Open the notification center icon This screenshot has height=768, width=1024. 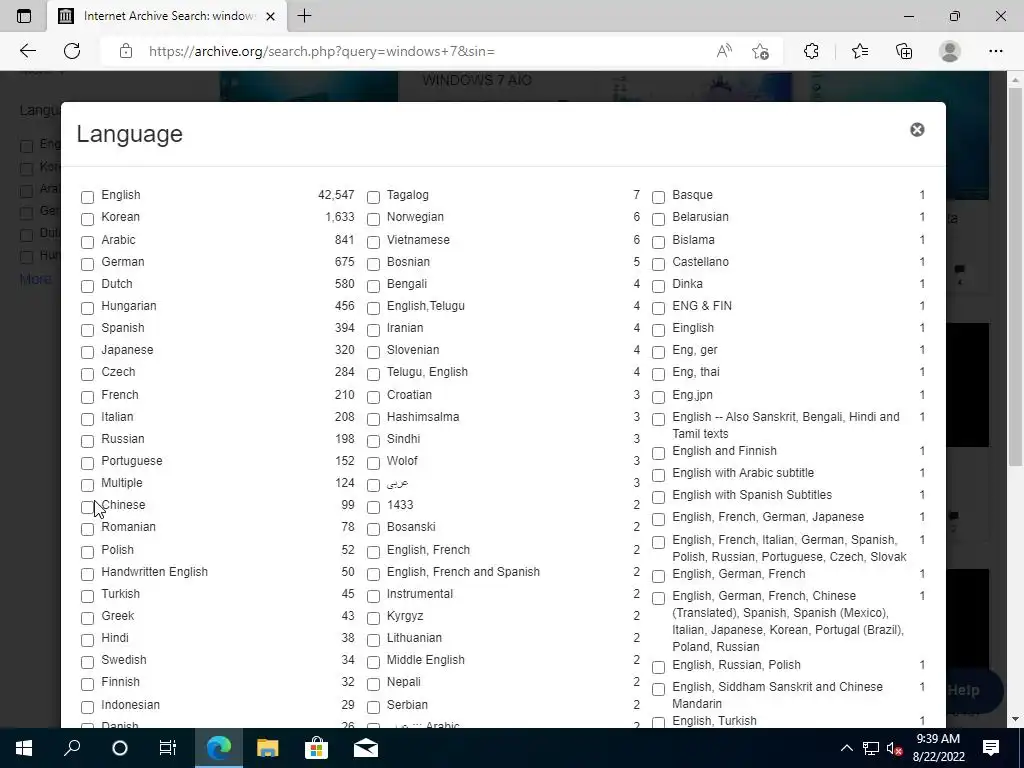(990, 748)
